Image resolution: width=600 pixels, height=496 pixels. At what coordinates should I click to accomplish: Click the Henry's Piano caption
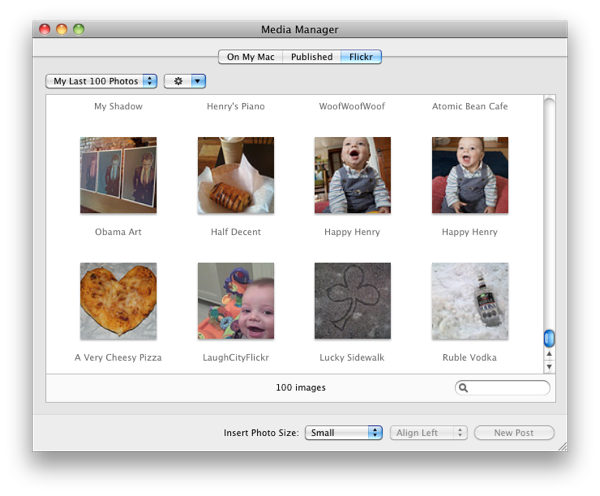point(236,106)
